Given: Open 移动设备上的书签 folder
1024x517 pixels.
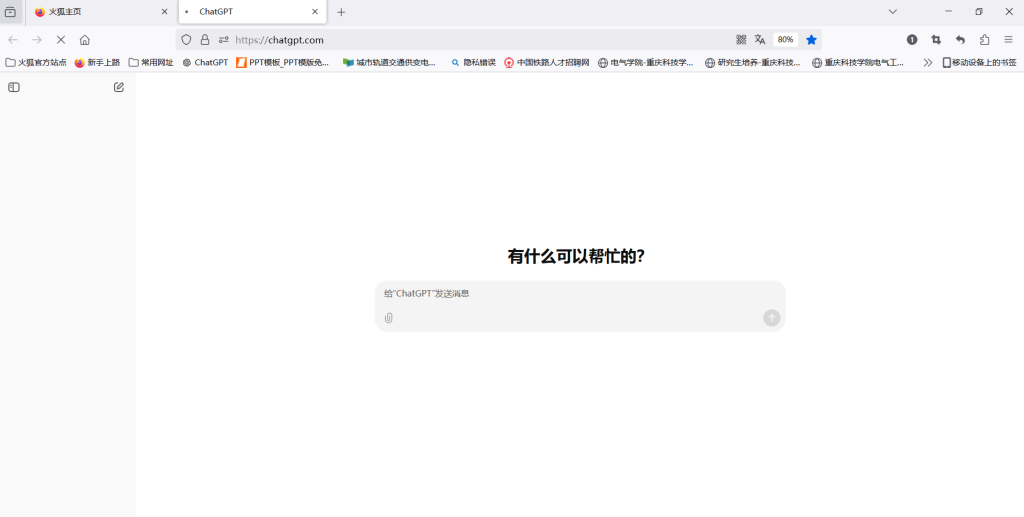Looking at the screenshot, I should [x=979, y=63].
